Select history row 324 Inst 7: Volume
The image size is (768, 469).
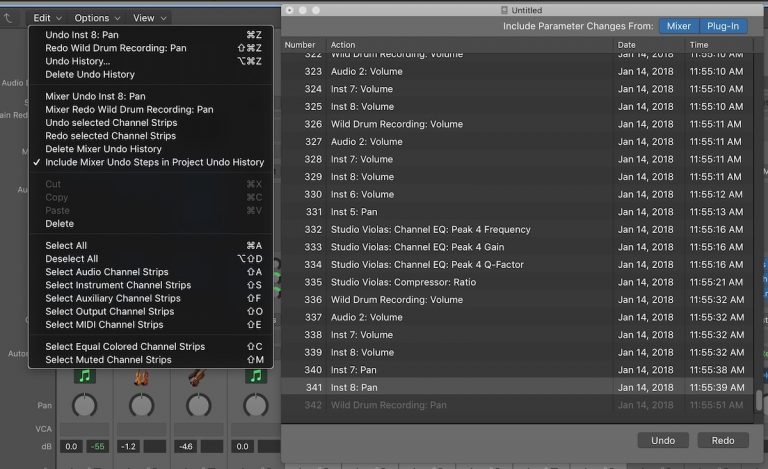pos(517,89)
